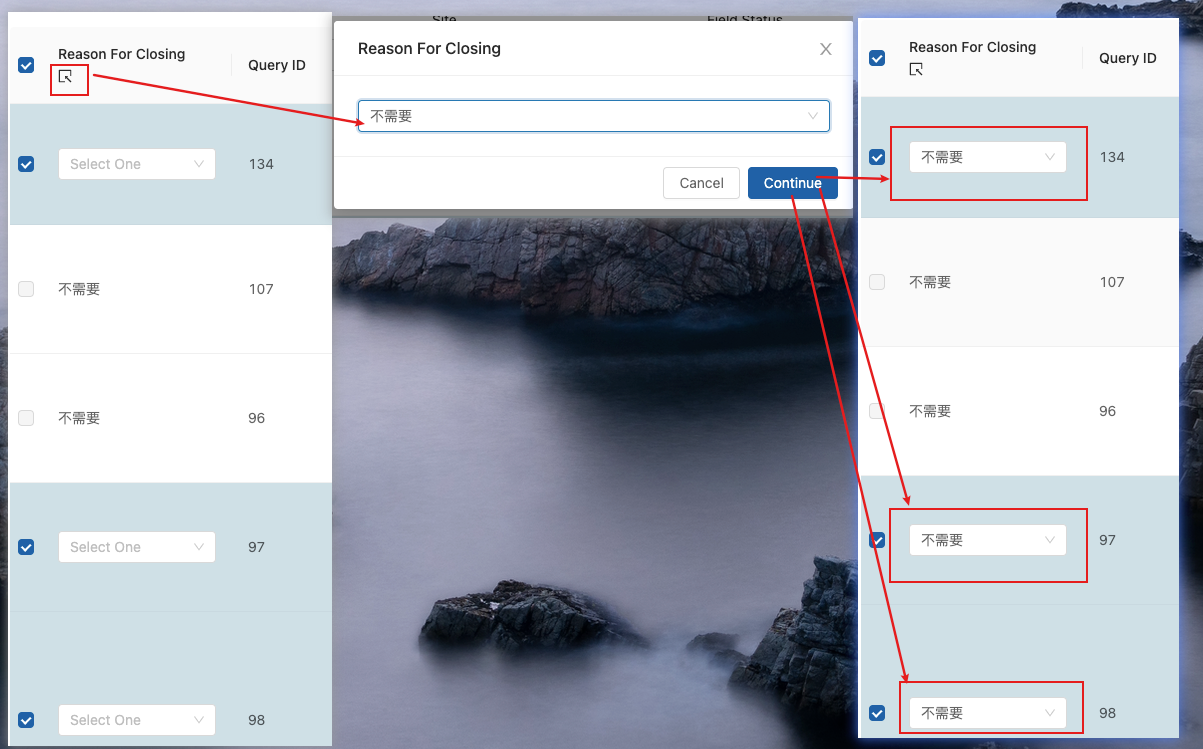Click Query ID 107 cell in right table
The height and width of the screenshot is (749, 1203).
coord(1112,282)
